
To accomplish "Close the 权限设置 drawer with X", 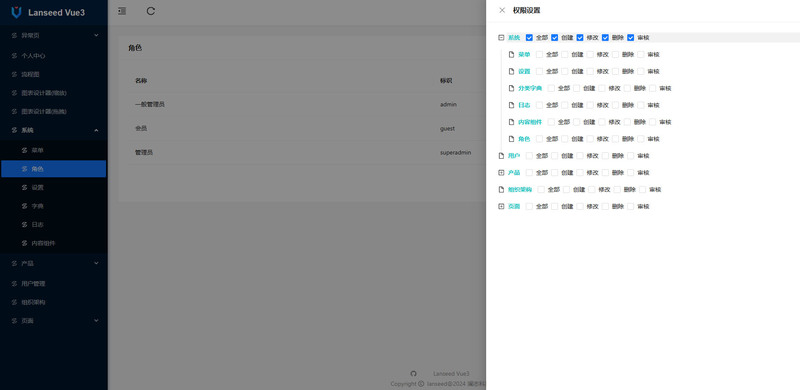I will [502, 10].
